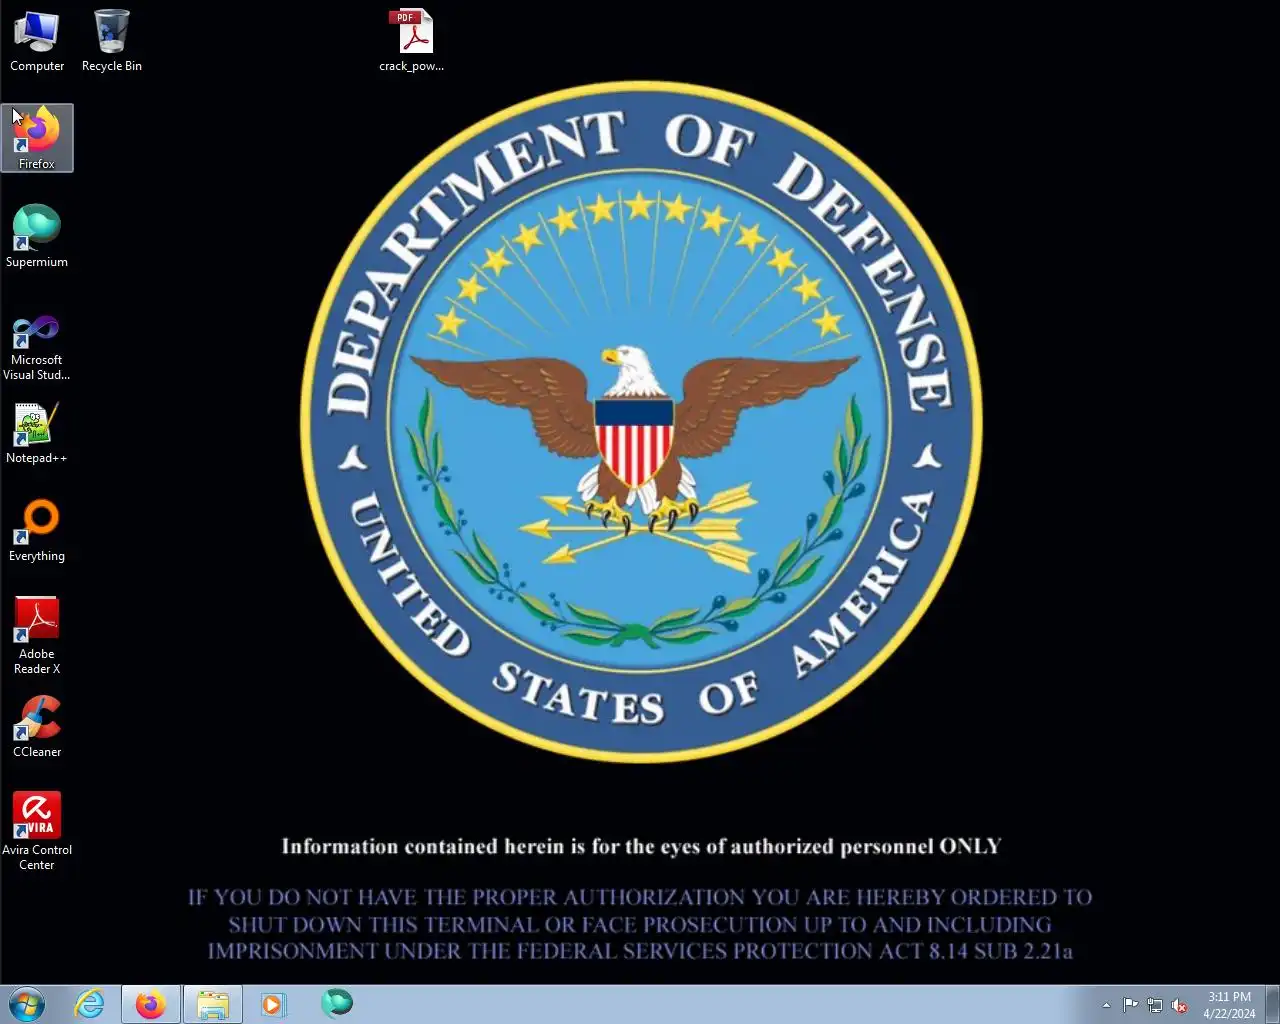This screenshot has height=1024, width=1280.
Task: Select the Firefox desktop shortcut
Action: pyautogui.click(x=37, y=138)
